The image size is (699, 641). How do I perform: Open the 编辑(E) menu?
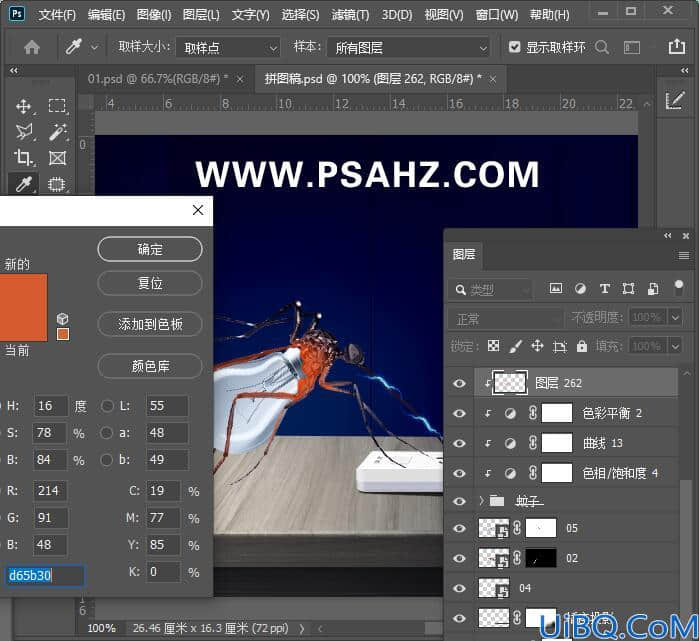pyautogui.click(x=106, y=15)
